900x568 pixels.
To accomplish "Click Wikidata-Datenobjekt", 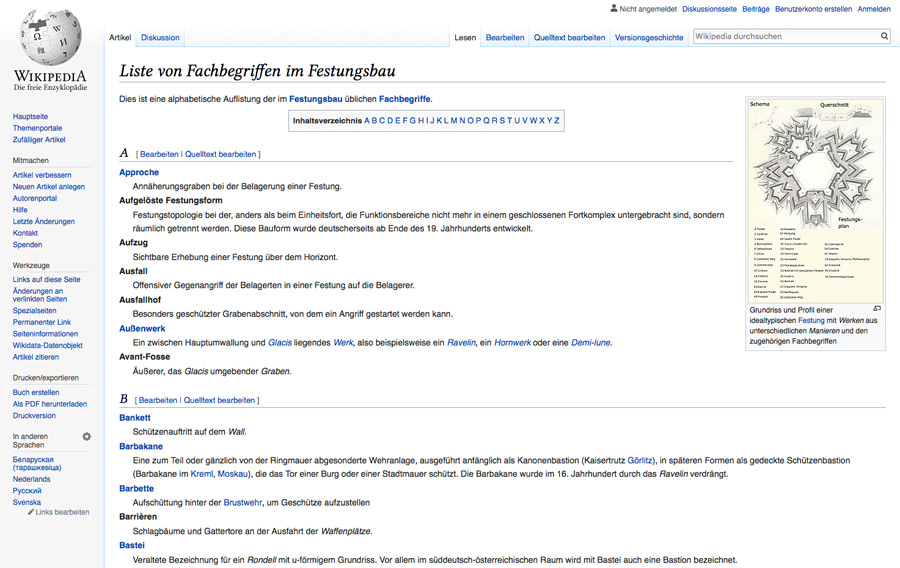I will point(48,345).
